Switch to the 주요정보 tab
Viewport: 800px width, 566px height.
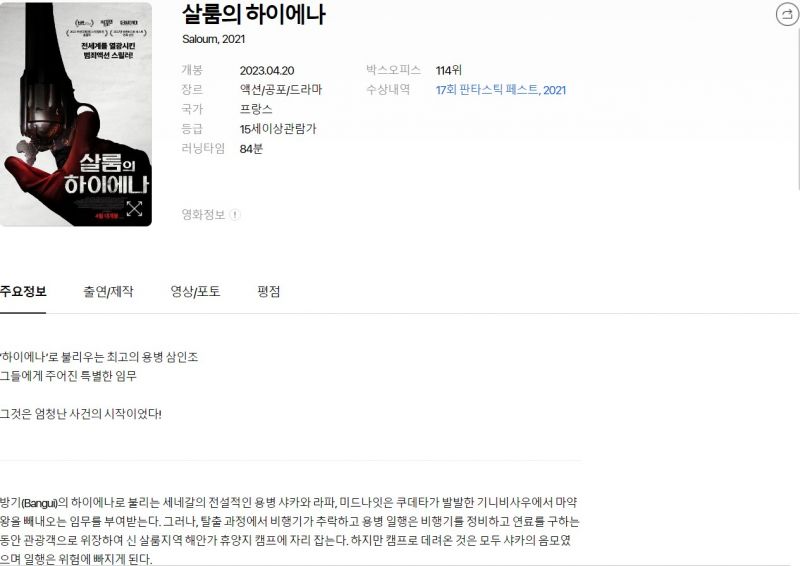(x=23, y=291)
